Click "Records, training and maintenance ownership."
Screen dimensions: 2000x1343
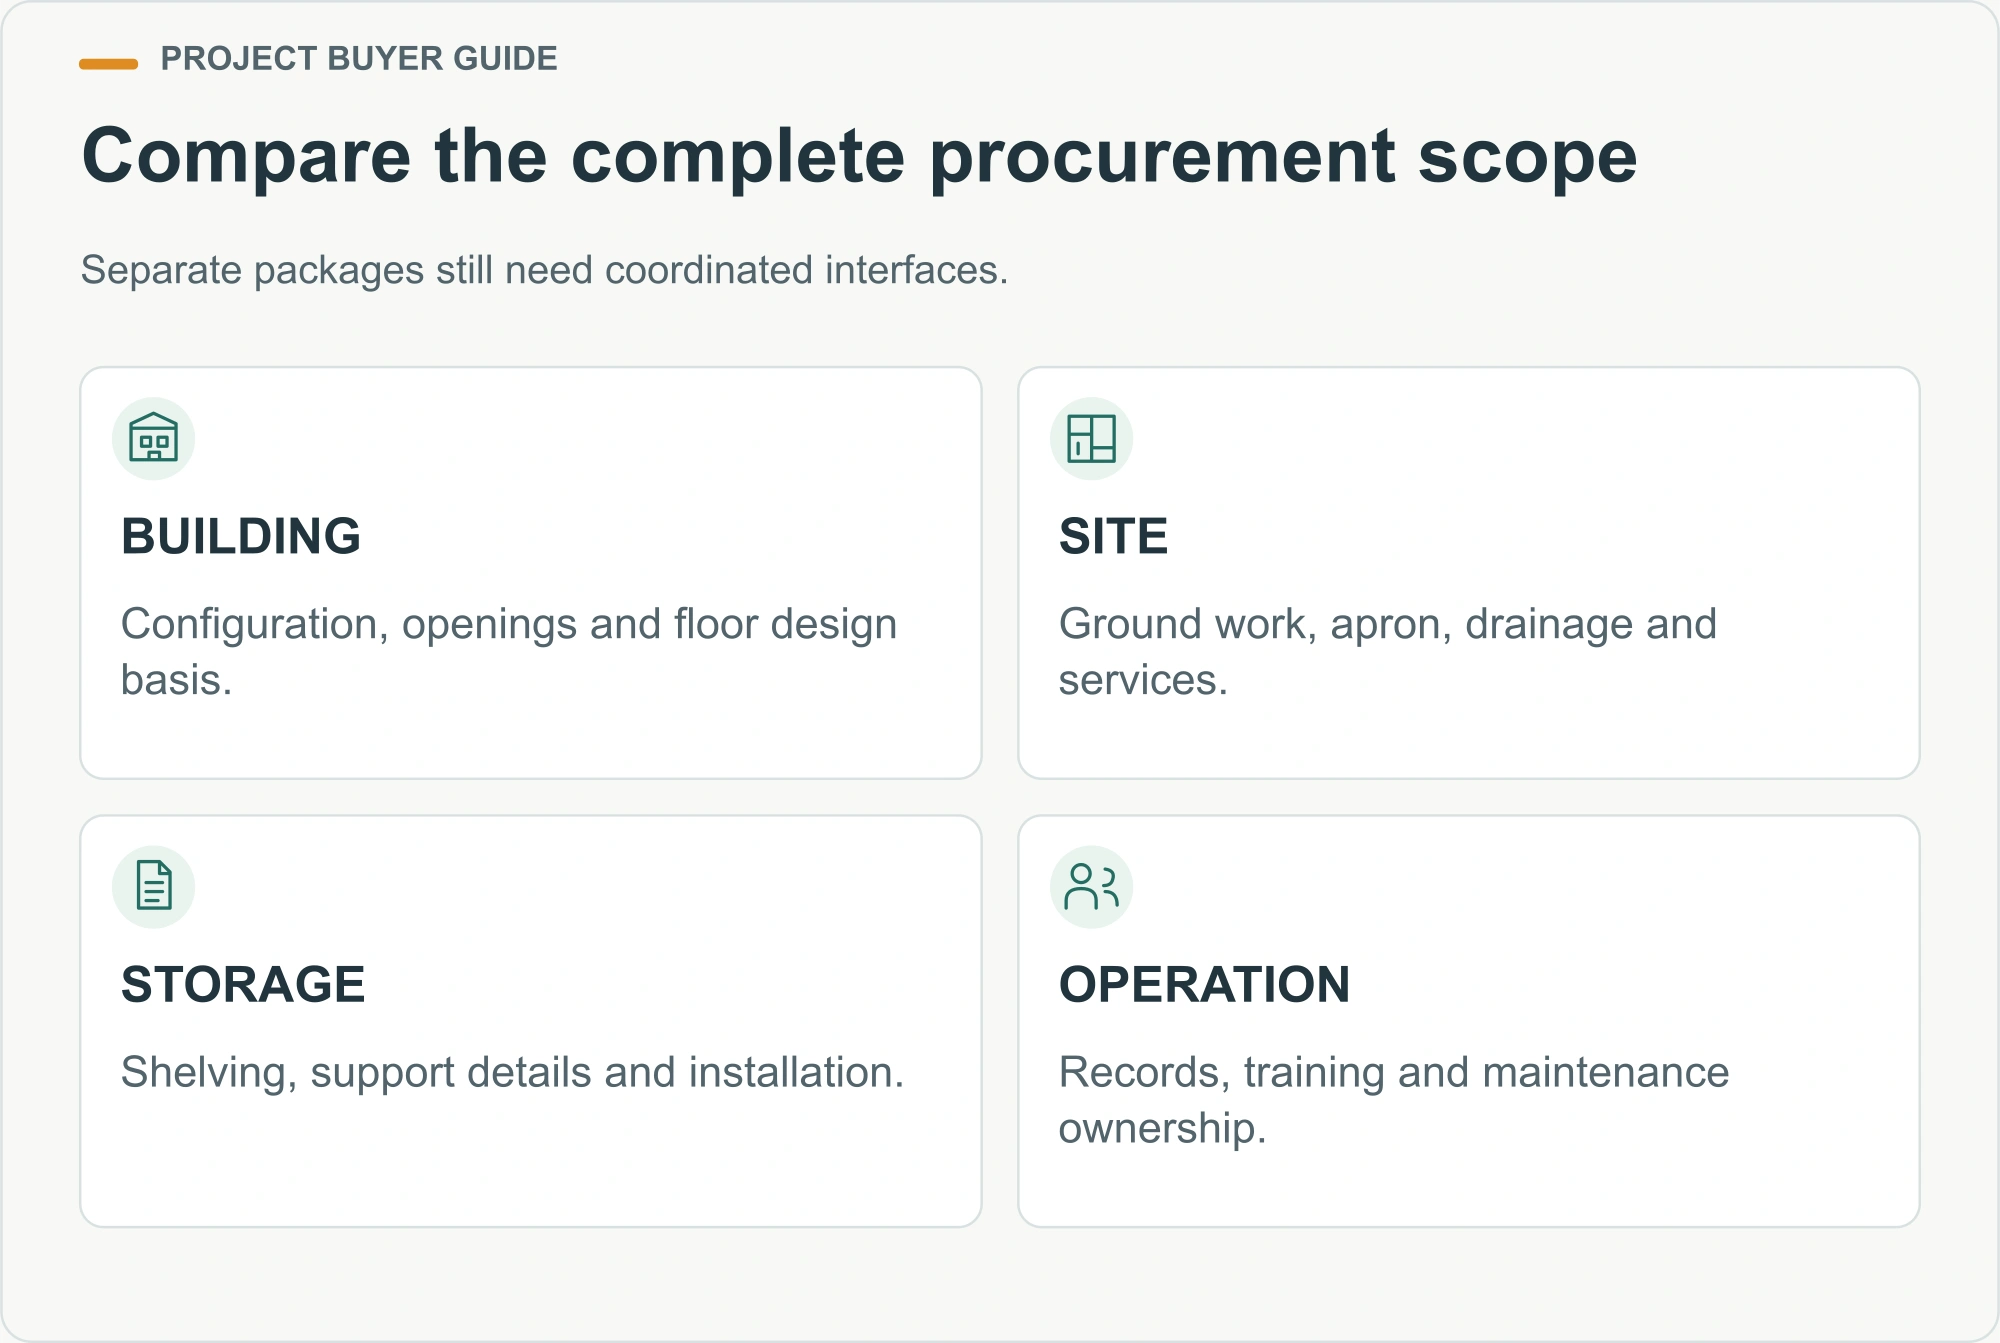[1394, 1099]
